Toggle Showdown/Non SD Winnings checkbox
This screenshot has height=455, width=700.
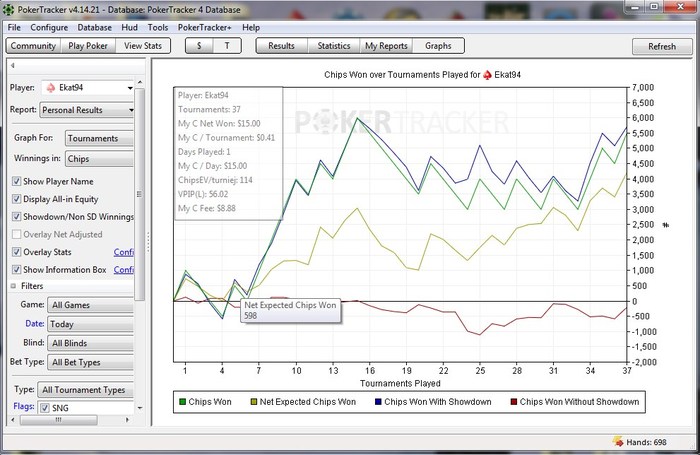[x=17, y=217]
